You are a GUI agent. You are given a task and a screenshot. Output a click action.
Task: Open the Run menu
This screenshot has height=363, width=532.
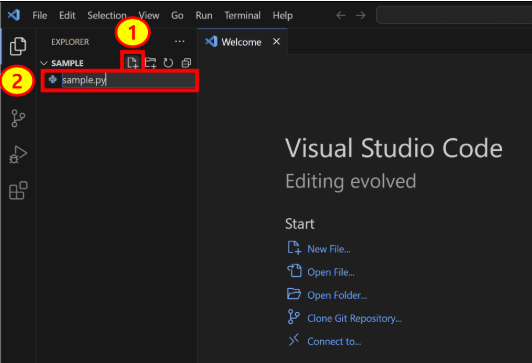pyautogui.click(x=204, y=15)
